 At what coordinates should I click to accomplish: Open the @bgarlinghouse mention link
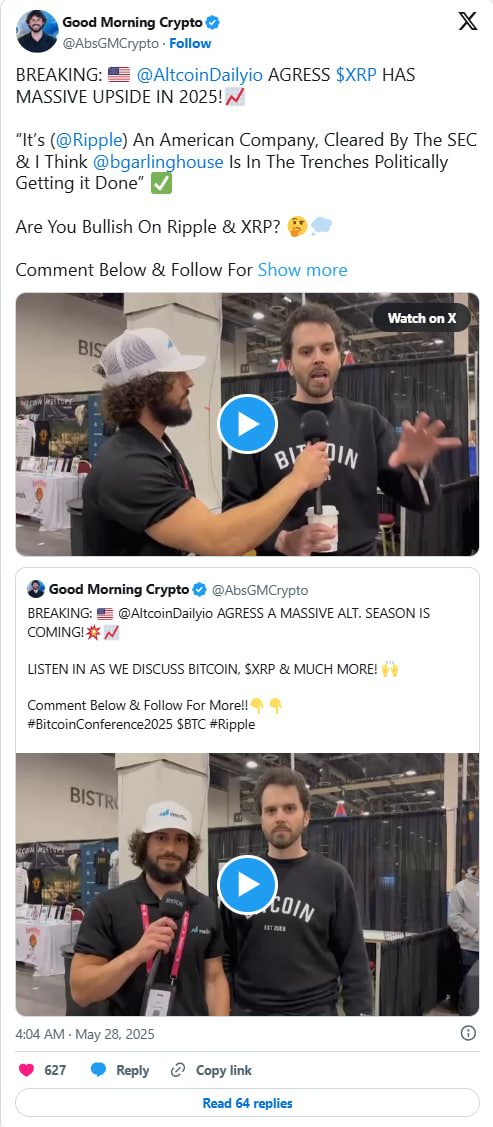pyautogui.click(x=168, y=162)
